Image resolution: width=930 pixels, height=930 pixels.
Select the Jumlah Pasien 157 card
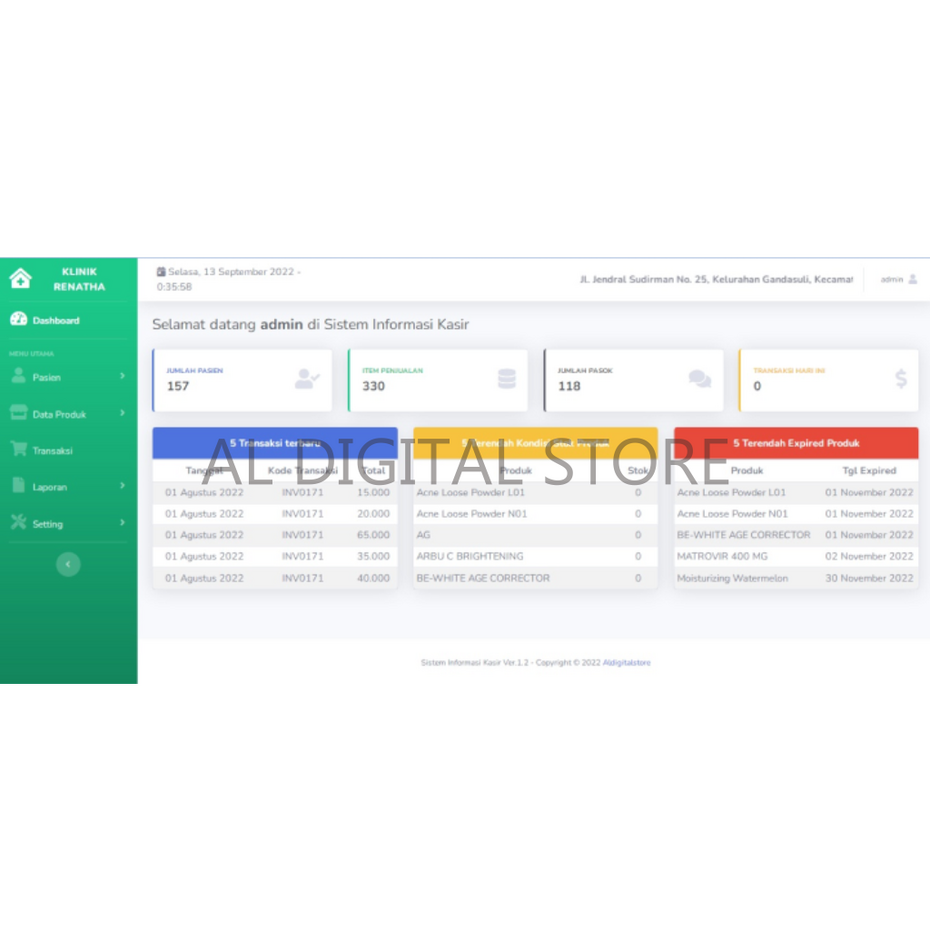241,380
